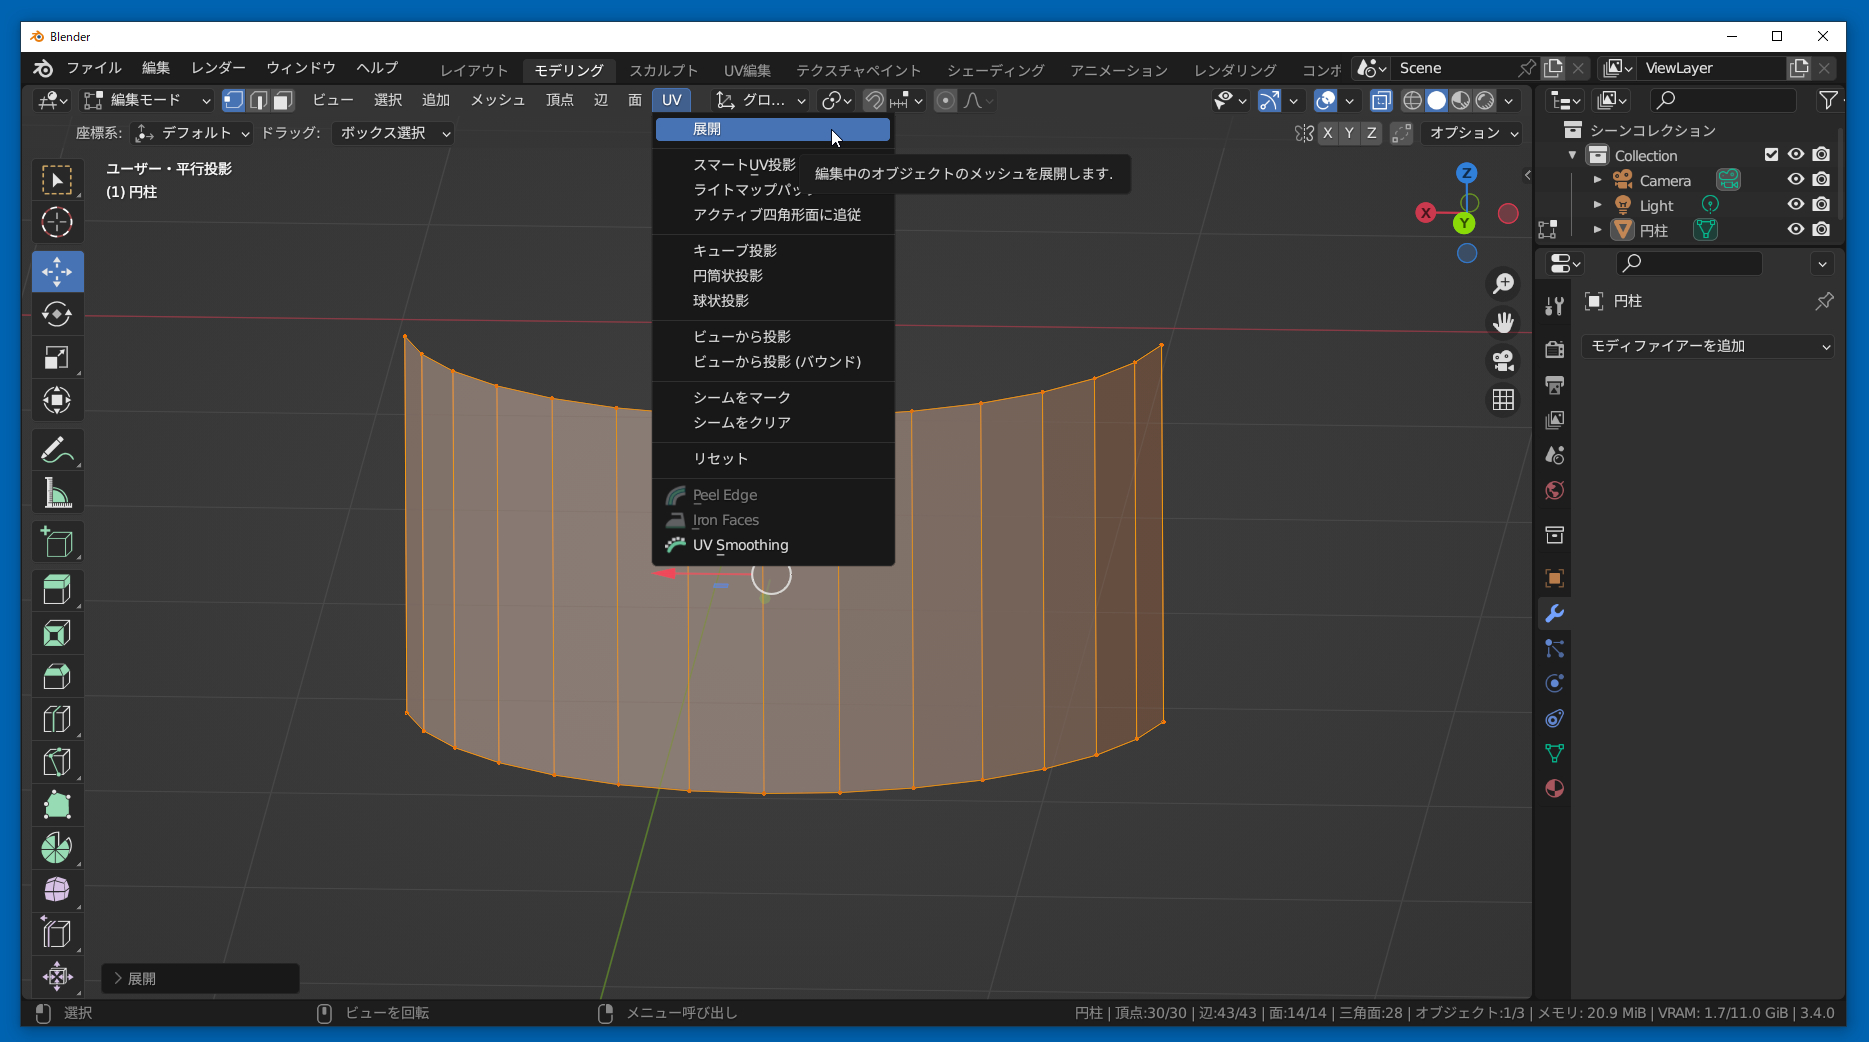Click the viewport zoom magnifier icon
Screen dimensions: 1869x1042
point(1503,284)
